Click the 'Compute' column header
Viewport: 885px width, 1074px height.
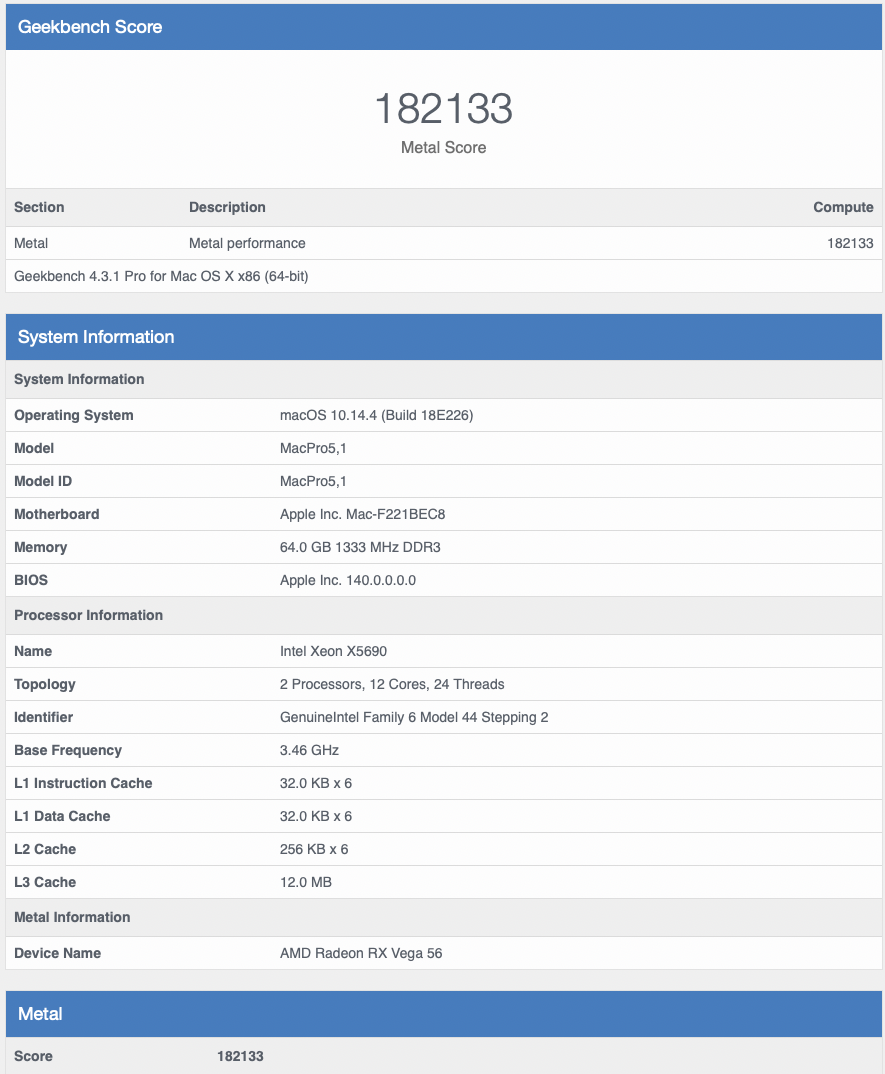coord(843,207)
